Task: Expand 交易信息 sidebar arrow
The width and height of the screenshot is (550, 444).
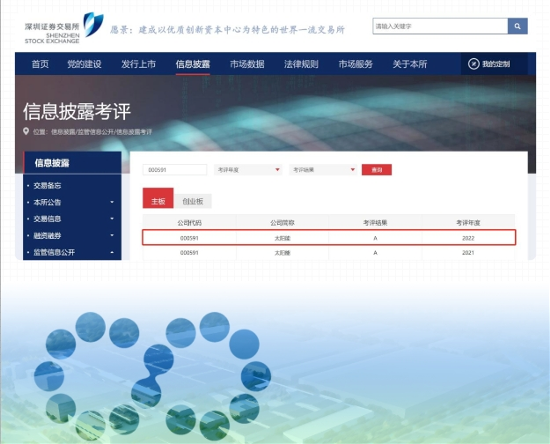Action: click(112, 218)
